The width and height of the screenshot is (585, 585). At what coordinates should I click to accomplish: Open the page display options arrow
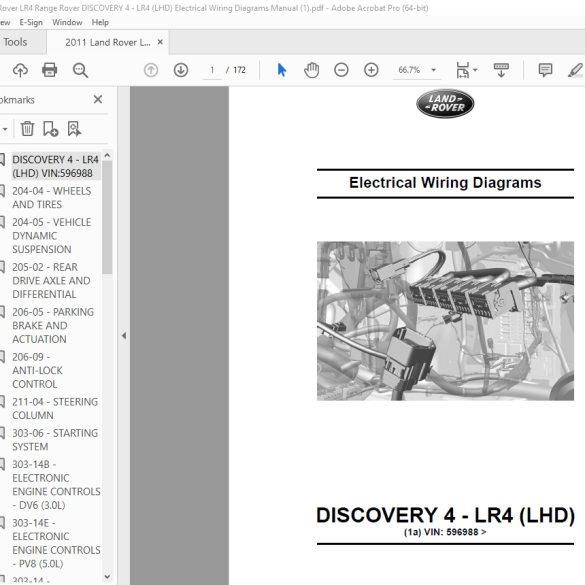(x=475, y=70)
